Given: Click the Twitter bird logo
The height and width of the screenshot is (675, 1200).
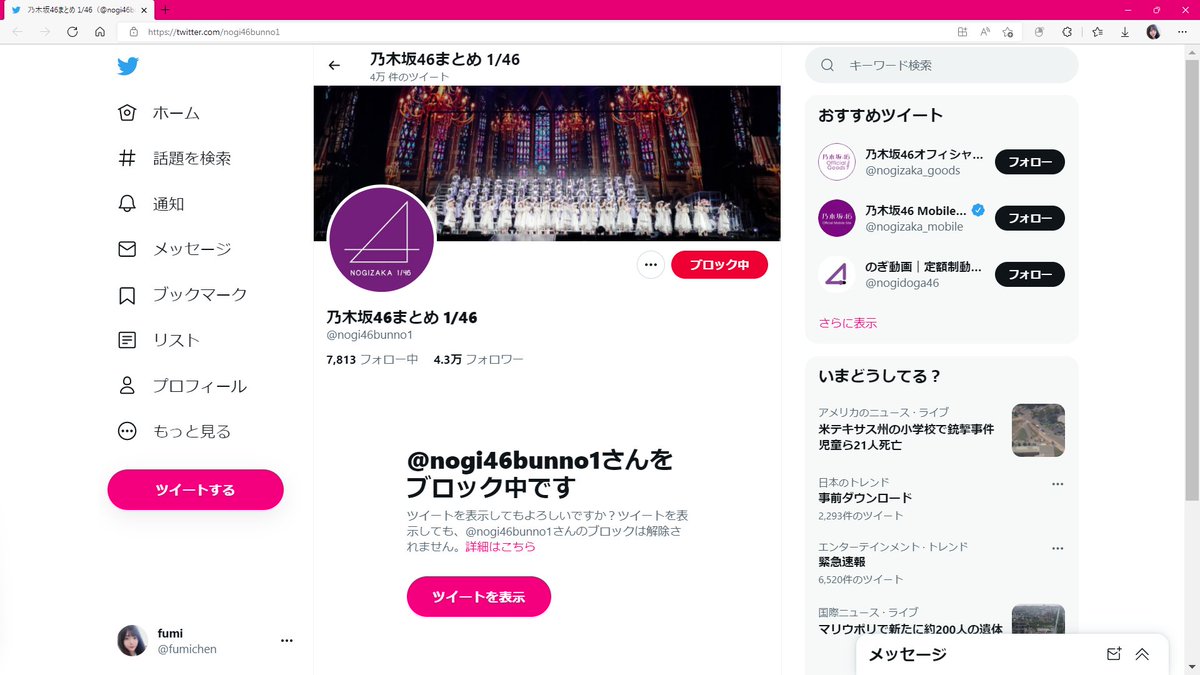Looking at the screenshot, I should click(127, 67).
